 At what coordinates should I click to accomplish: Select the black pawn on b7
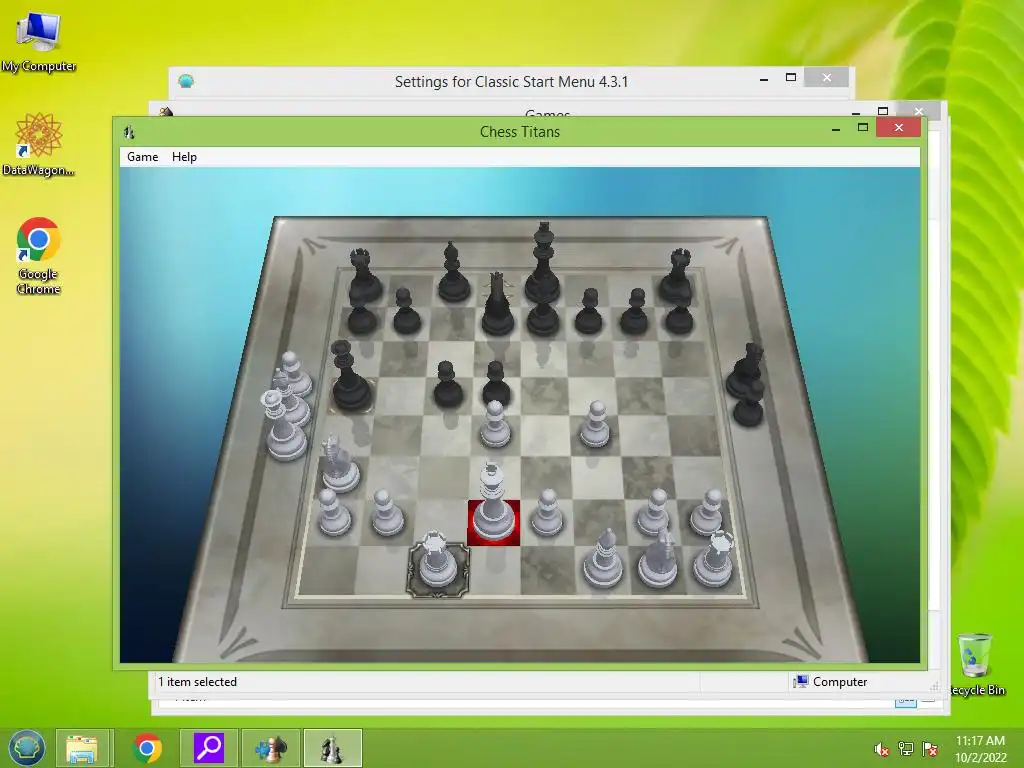coord(406,311)
